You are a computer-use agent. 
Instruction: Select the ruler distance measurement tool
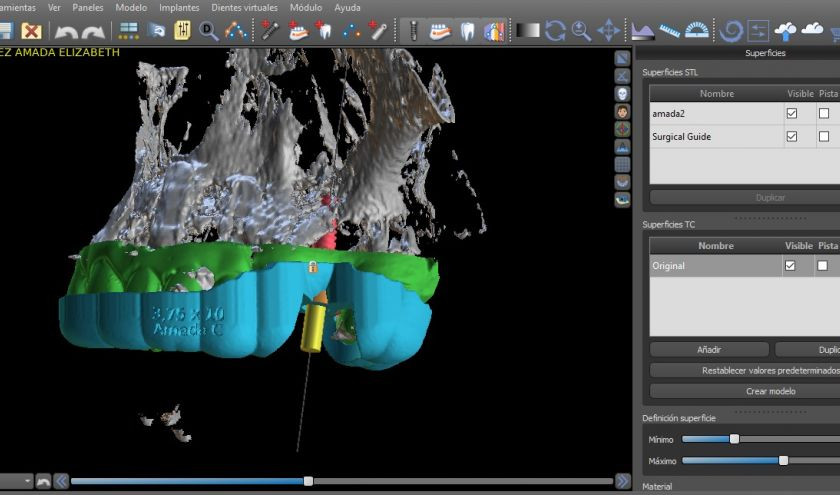[x=670, y=31]
